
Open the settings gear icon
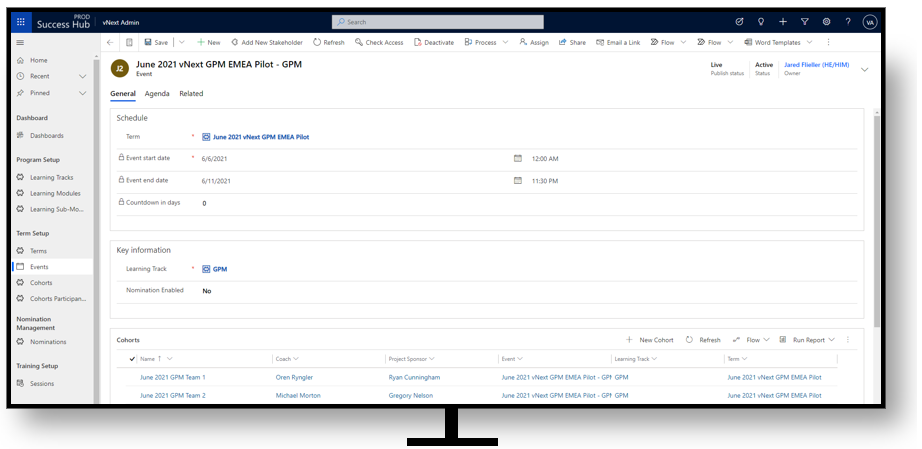tap(826, 21)
